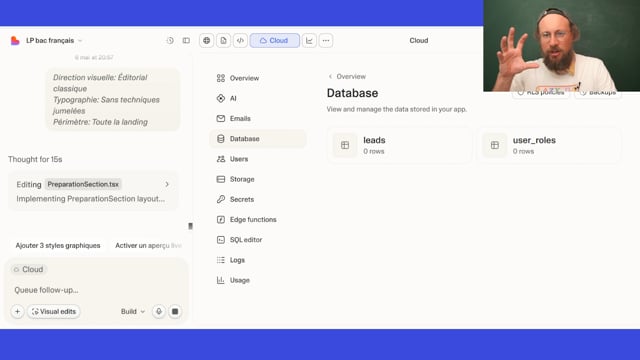Open Storage in the Cloud sidebar

[258, 179]
